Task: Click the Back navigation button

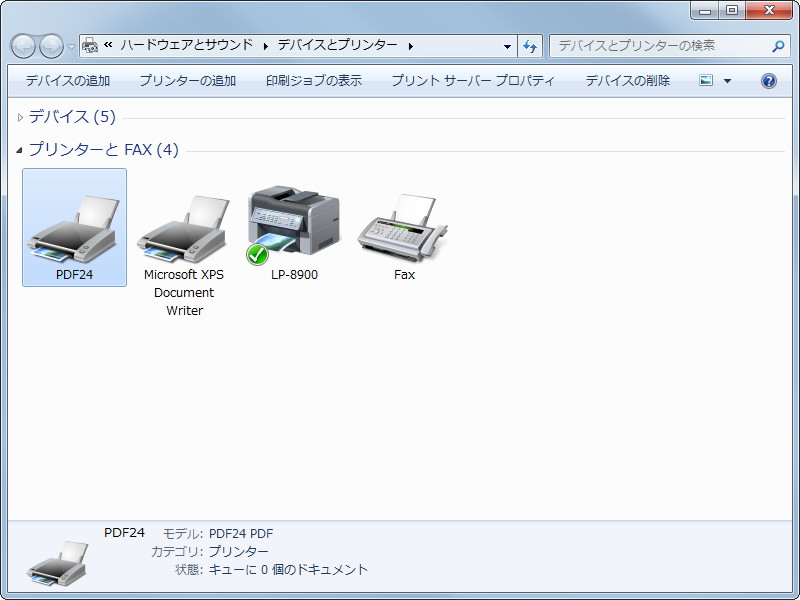Action: coord(23,46)
